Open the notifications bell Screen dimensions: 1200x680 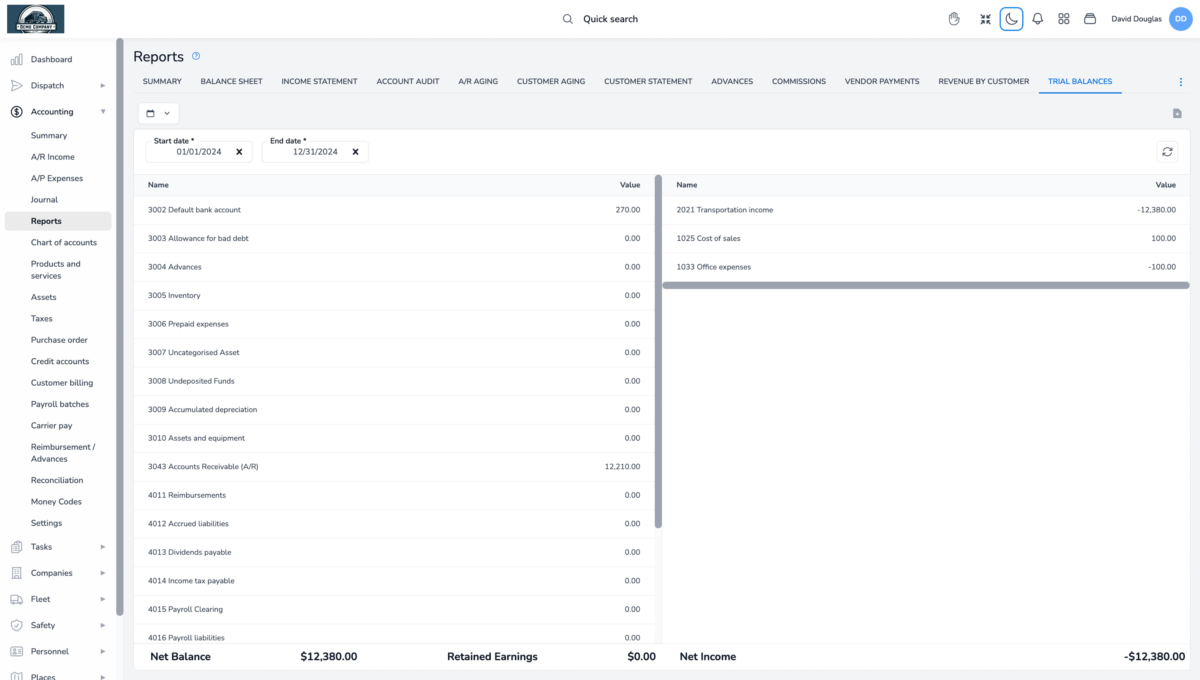point(1037,19)
